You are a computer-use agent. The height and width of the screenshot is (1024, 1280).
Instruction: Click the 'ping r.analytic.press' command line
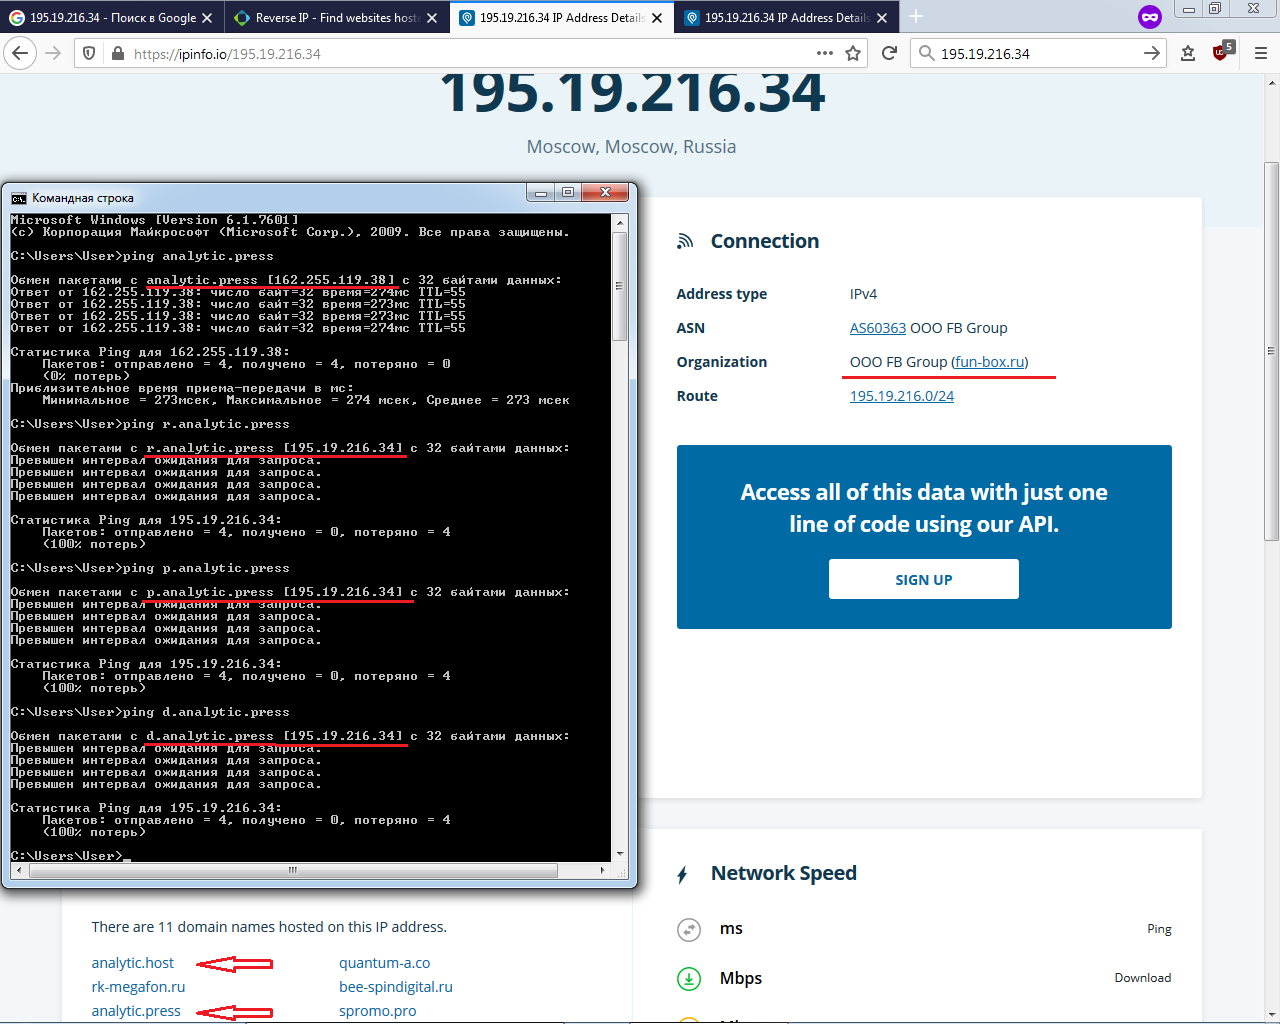[x=206, y=424]
